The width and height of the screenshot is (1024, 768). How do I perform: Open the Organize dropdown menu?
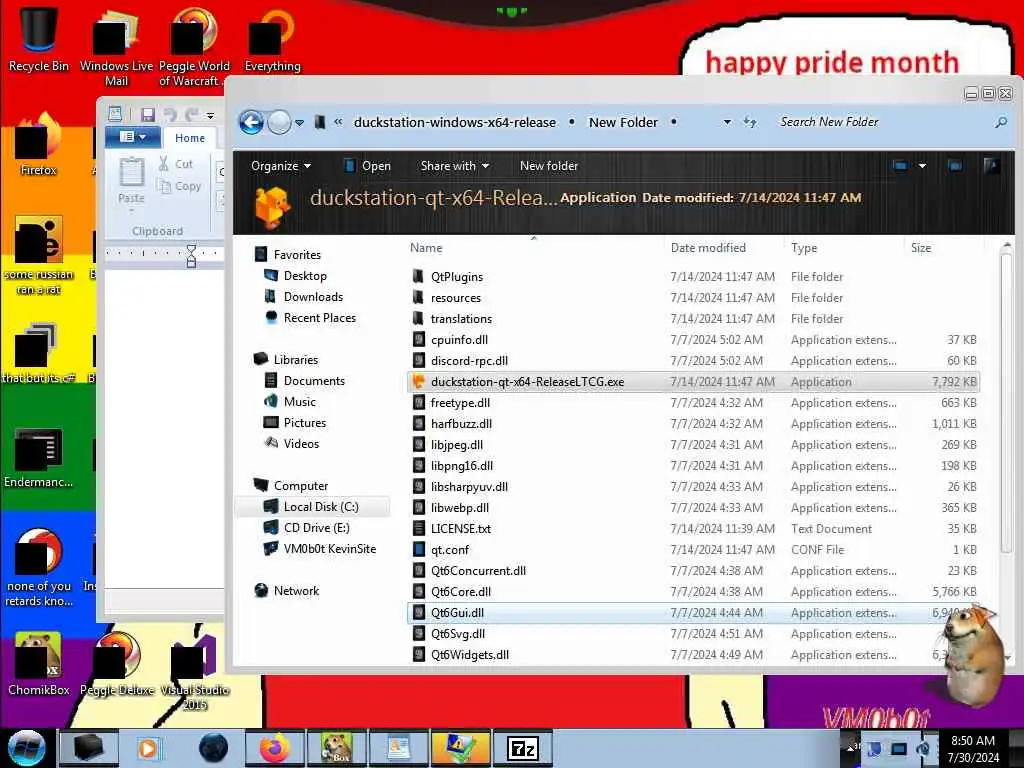281,166
